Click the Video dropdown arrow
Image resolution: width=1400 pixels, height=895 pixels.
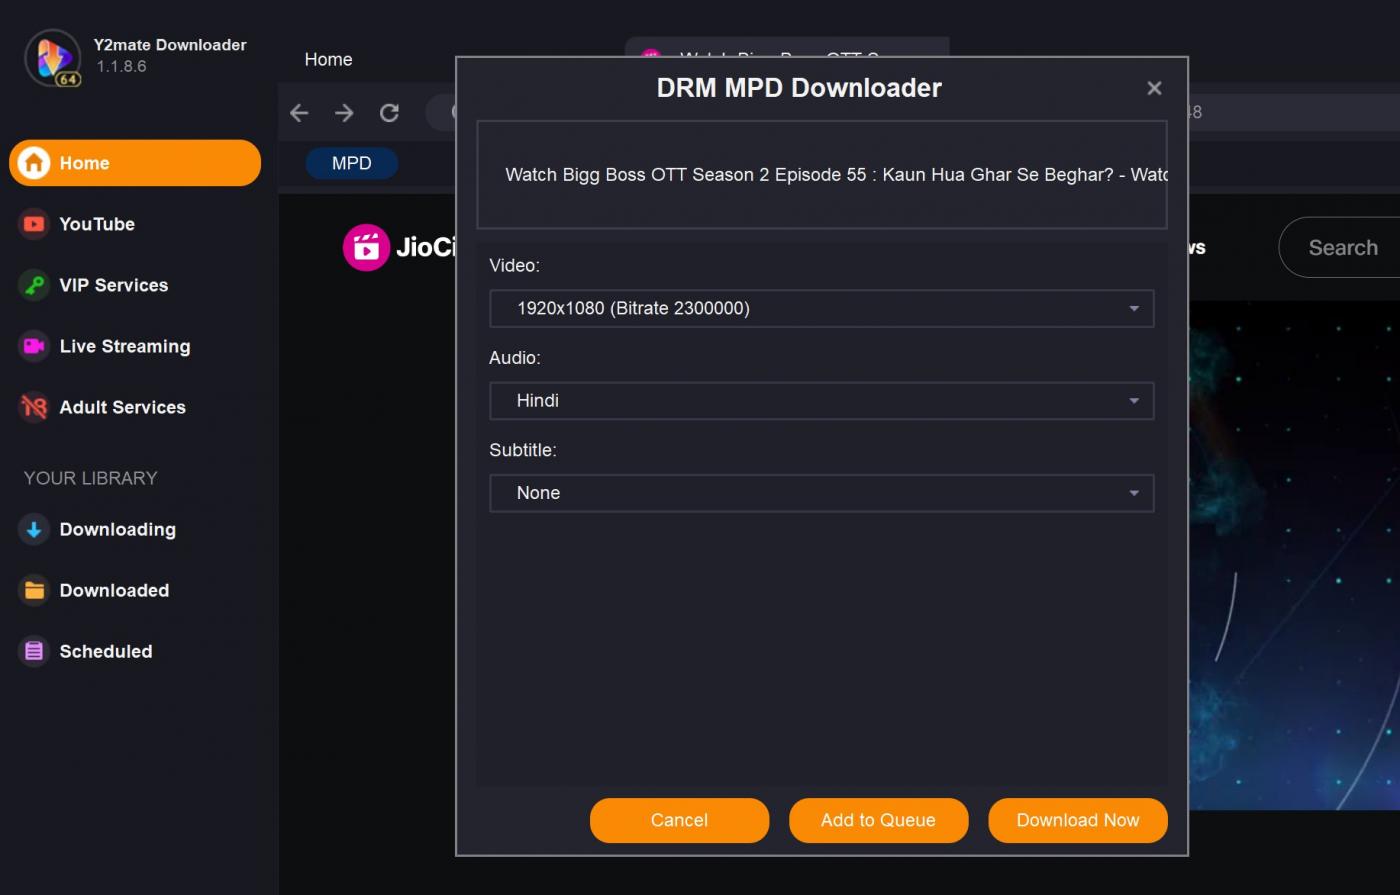1134,309
